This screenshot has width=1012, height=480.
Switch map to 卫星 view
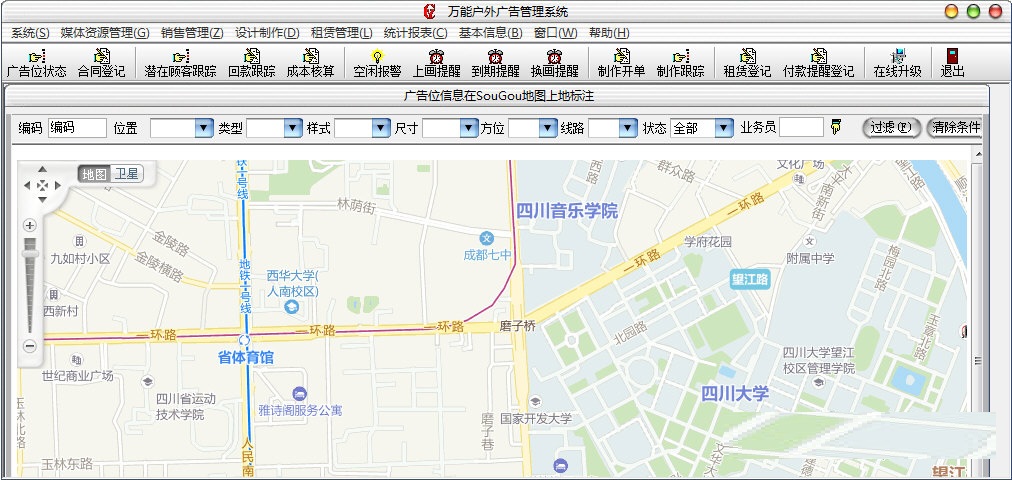(126, 174)
